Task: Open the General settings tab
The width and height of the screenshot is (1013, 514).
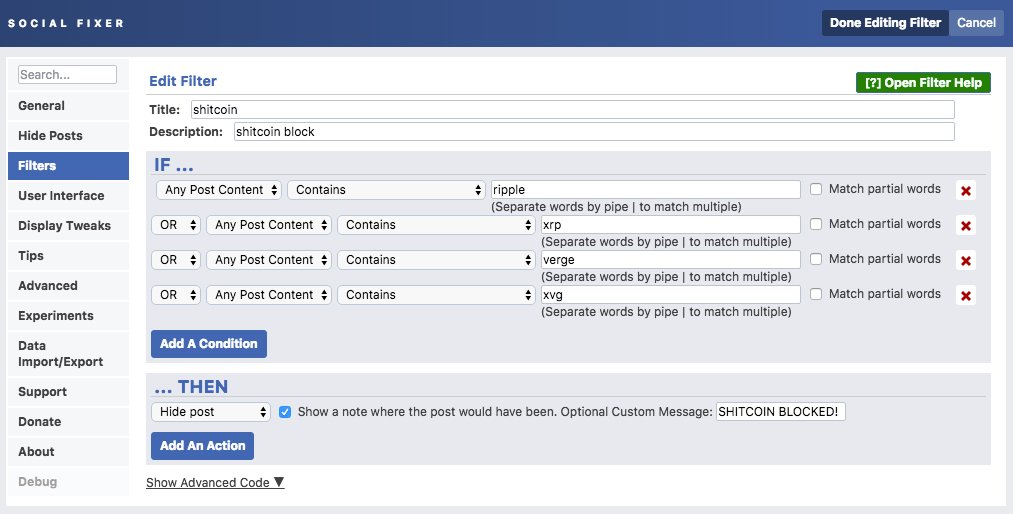Action: (68, 106)
